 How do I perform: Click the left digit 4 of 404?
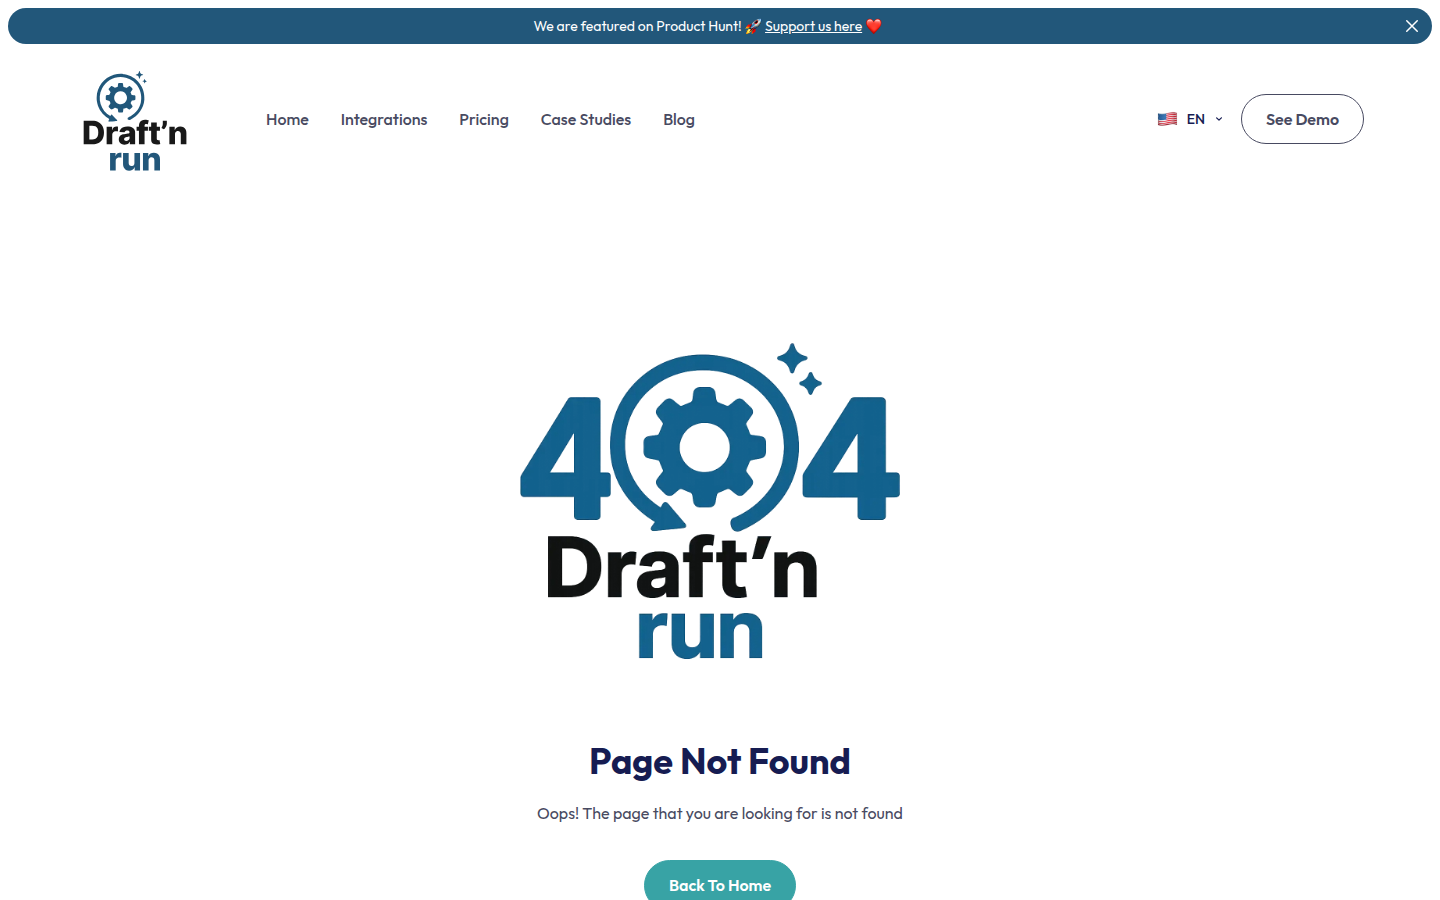coord(565,458)
